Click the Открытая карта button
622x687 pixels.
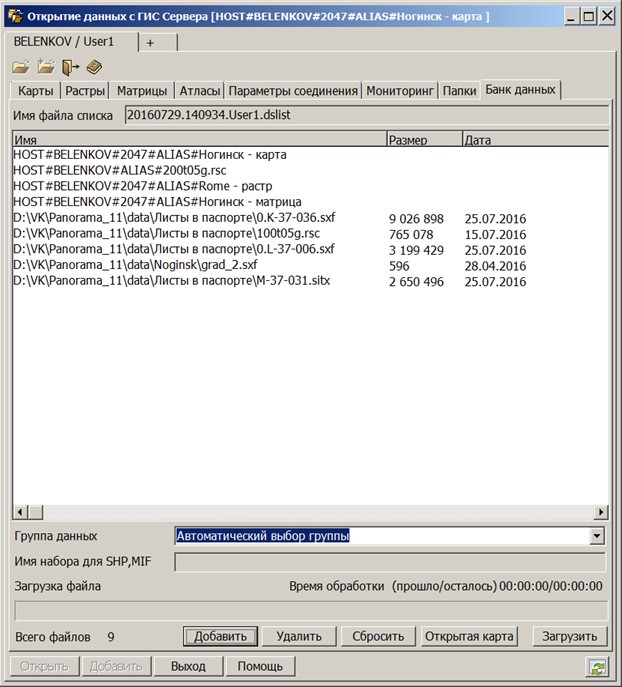click(x=469, y=636)
